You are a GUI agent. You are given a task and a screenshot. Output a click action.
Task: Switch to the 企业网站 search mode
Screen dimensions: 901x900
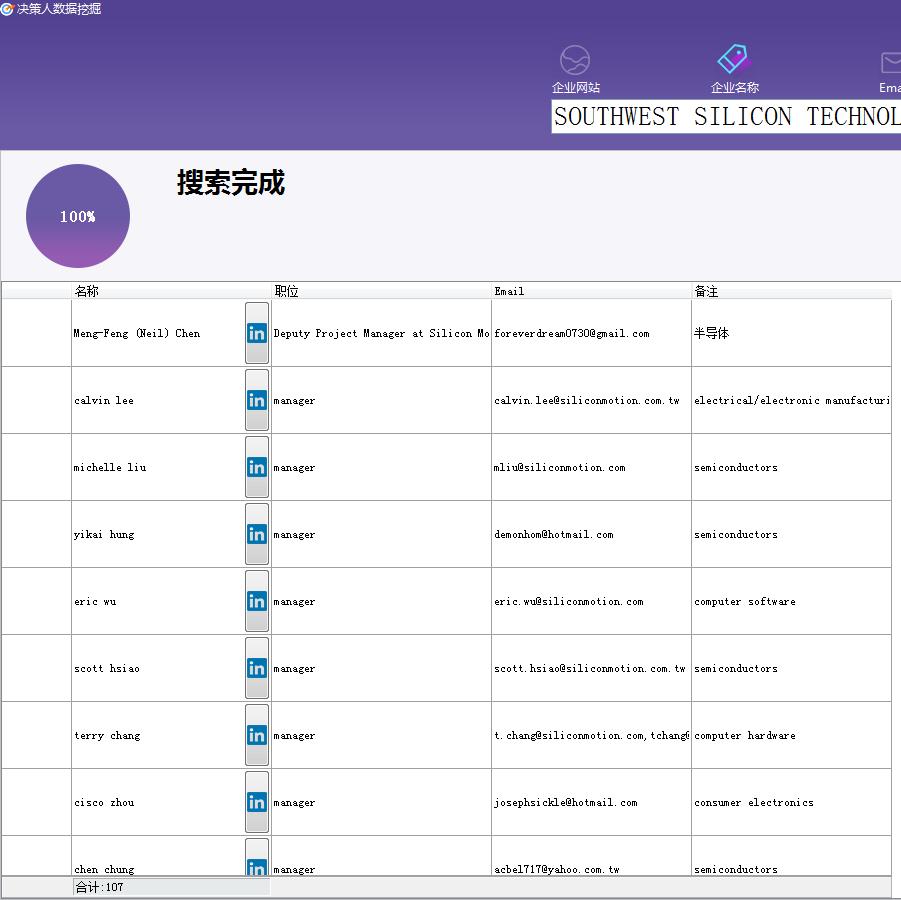(573, 70)
